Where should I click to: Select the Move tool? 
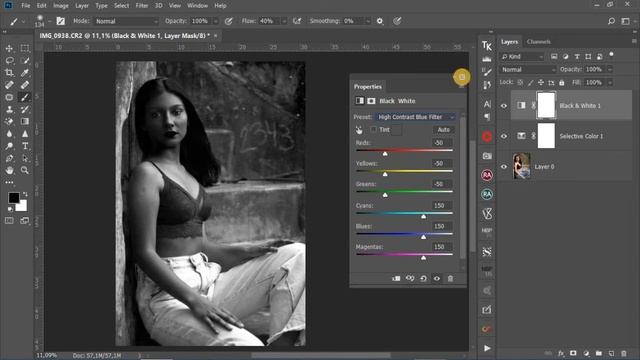[9, 48]
